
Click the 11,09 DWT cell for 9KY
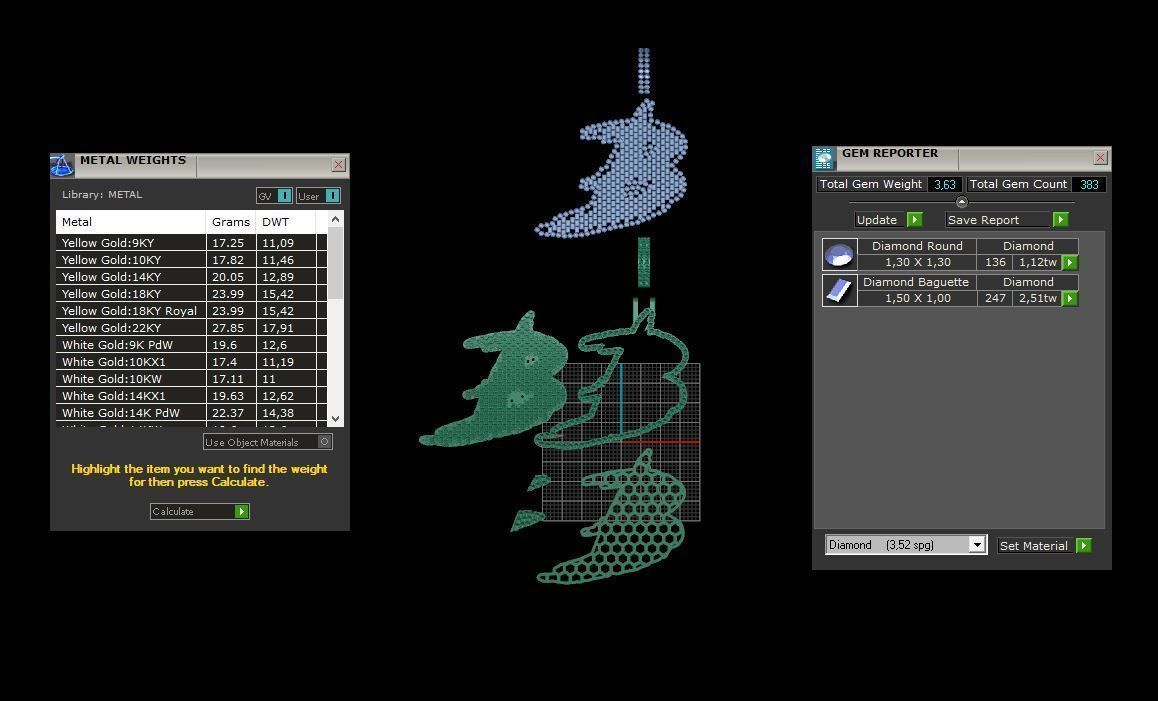click(x=286, y=242)
